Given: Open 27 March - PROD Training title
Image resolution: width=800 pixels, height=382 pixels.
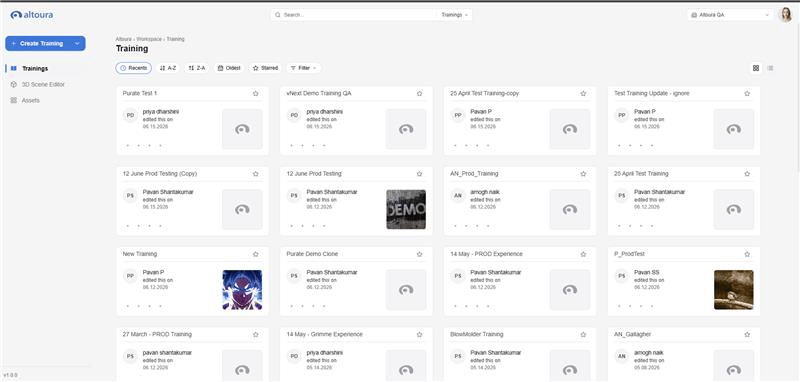Looking at the screenshot, I should tap(157, 335).
